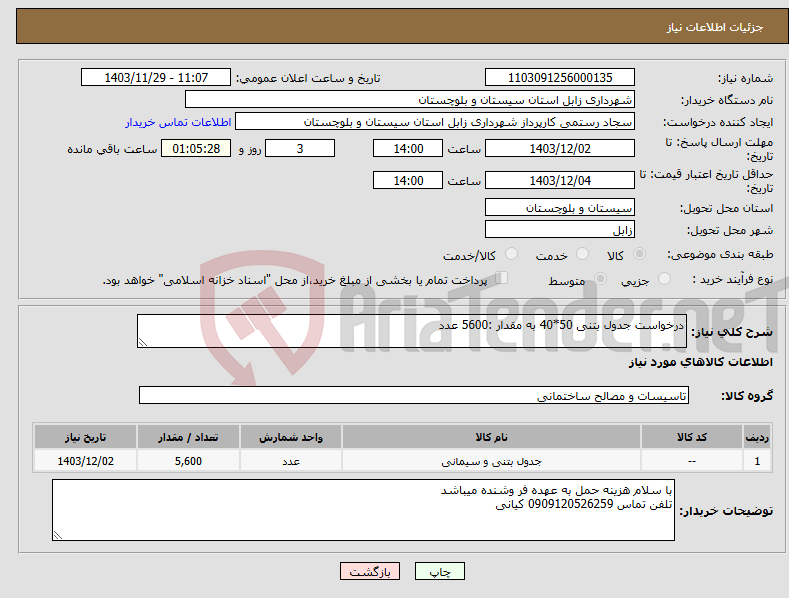Click the quantity cell 5,600
The image size is (789, 598).
click(188, 461)
